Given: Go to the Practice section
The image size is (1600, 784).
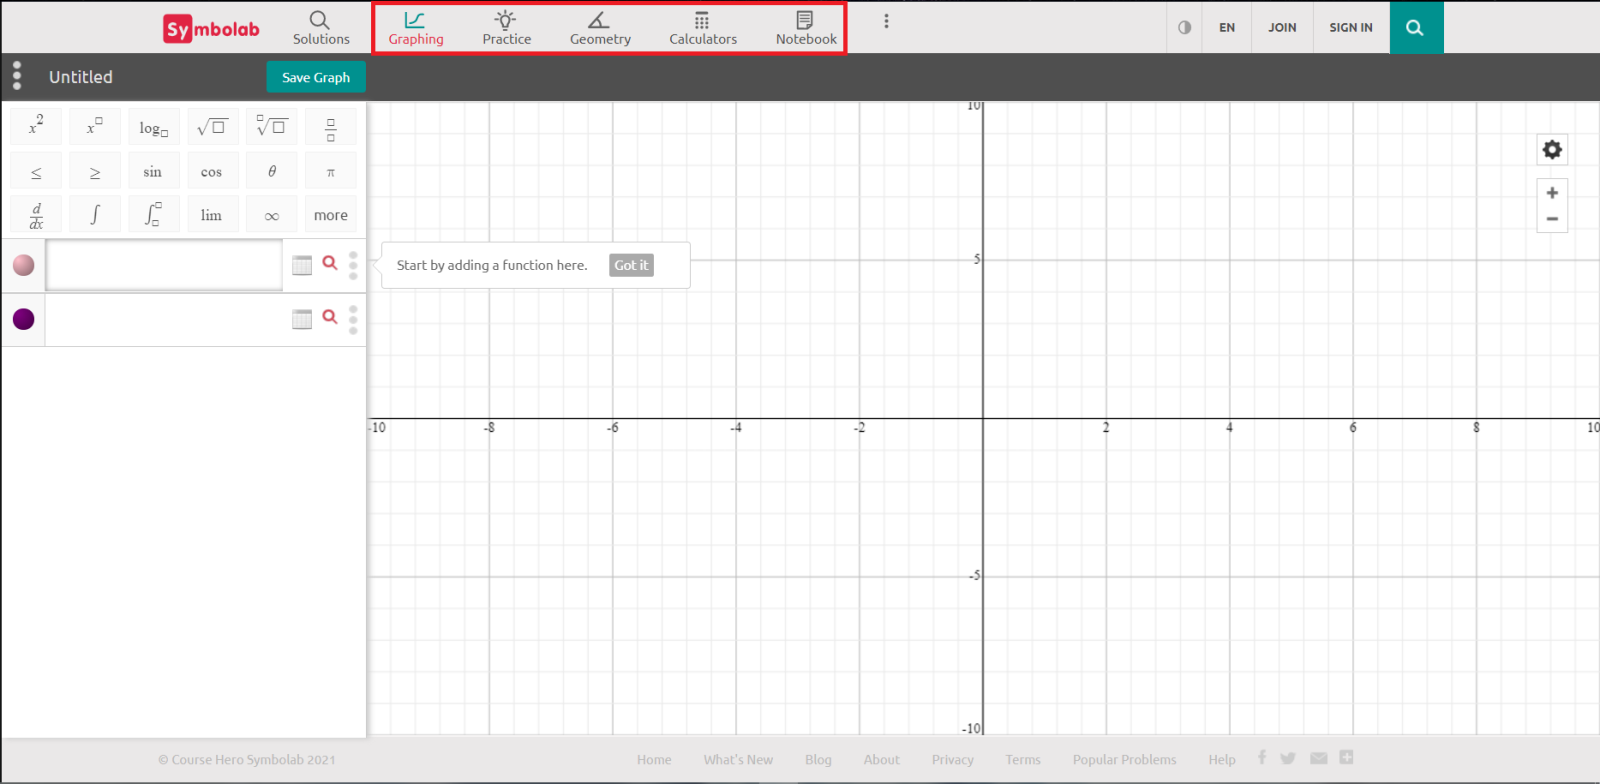Looking at the screenshot, I should 507,28.
